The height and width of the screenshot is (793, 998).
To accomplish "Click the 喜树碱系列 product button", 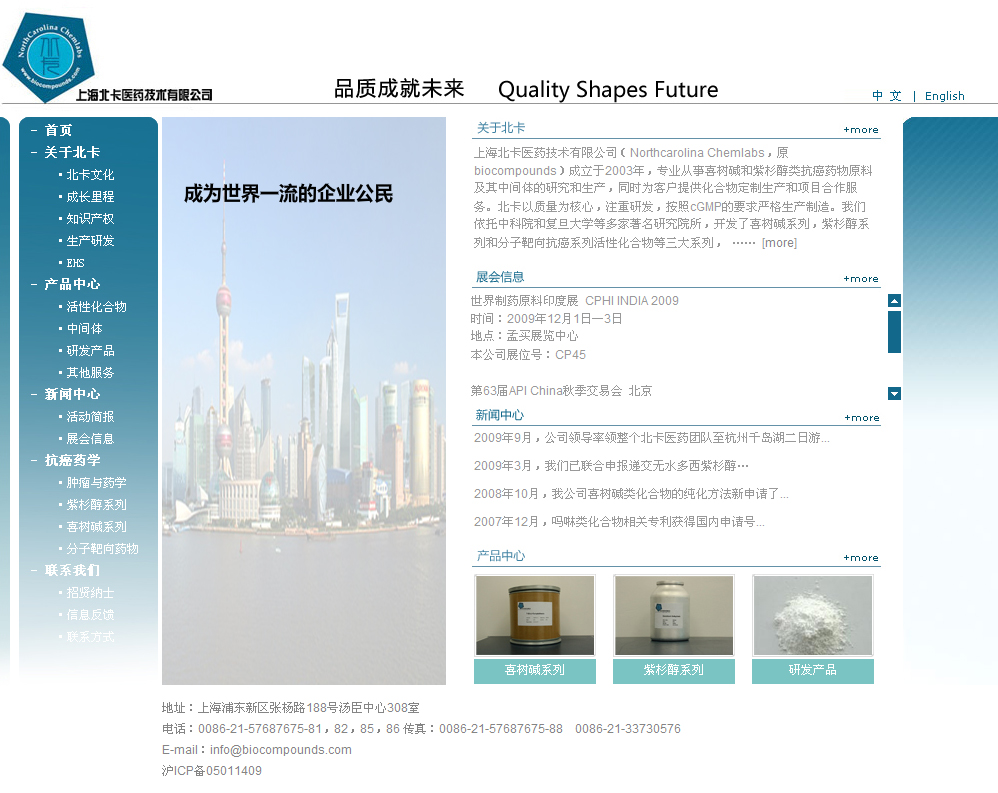I will coord(535,671).
